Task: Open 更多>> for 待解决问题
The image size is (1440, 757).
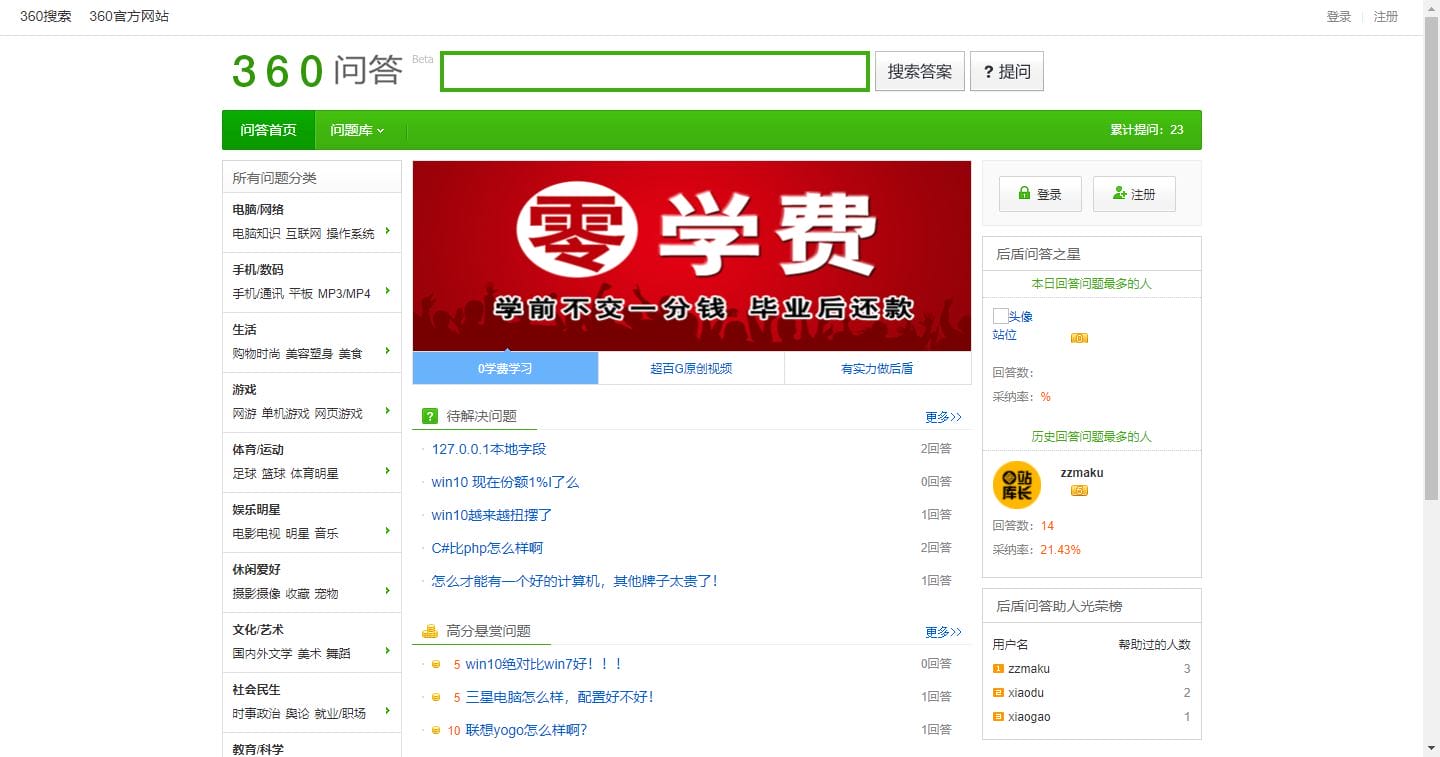Action: [941, 417]
